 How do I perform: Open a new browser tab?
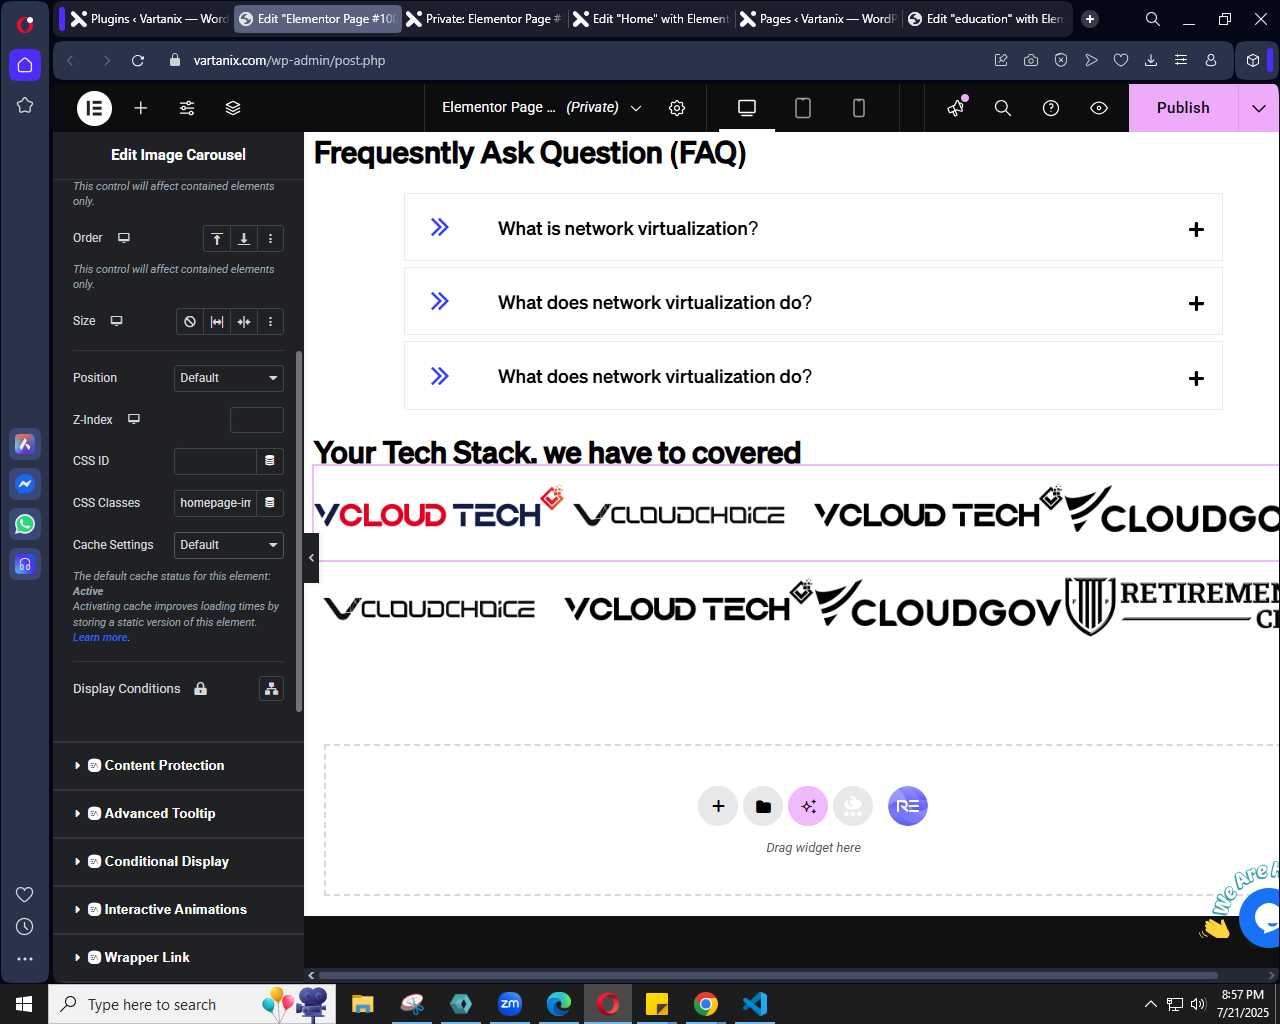point(1090,19)
